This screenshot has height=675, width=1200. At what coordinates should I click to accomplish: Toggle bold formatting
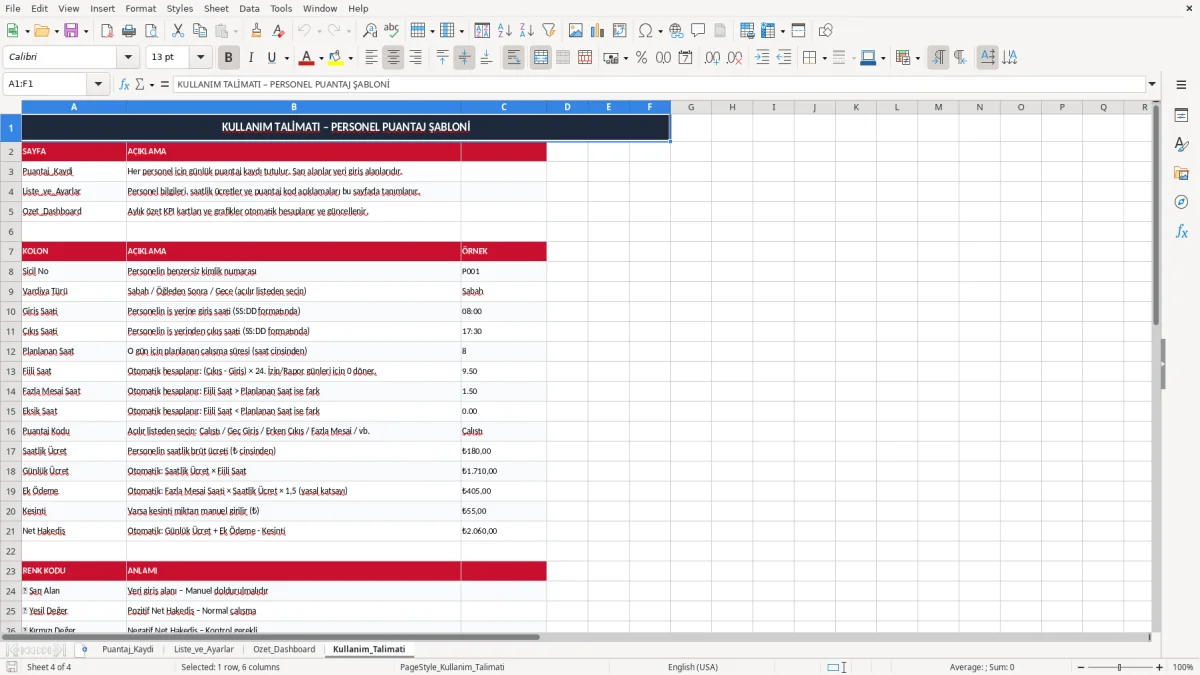(x=229, y=58)
